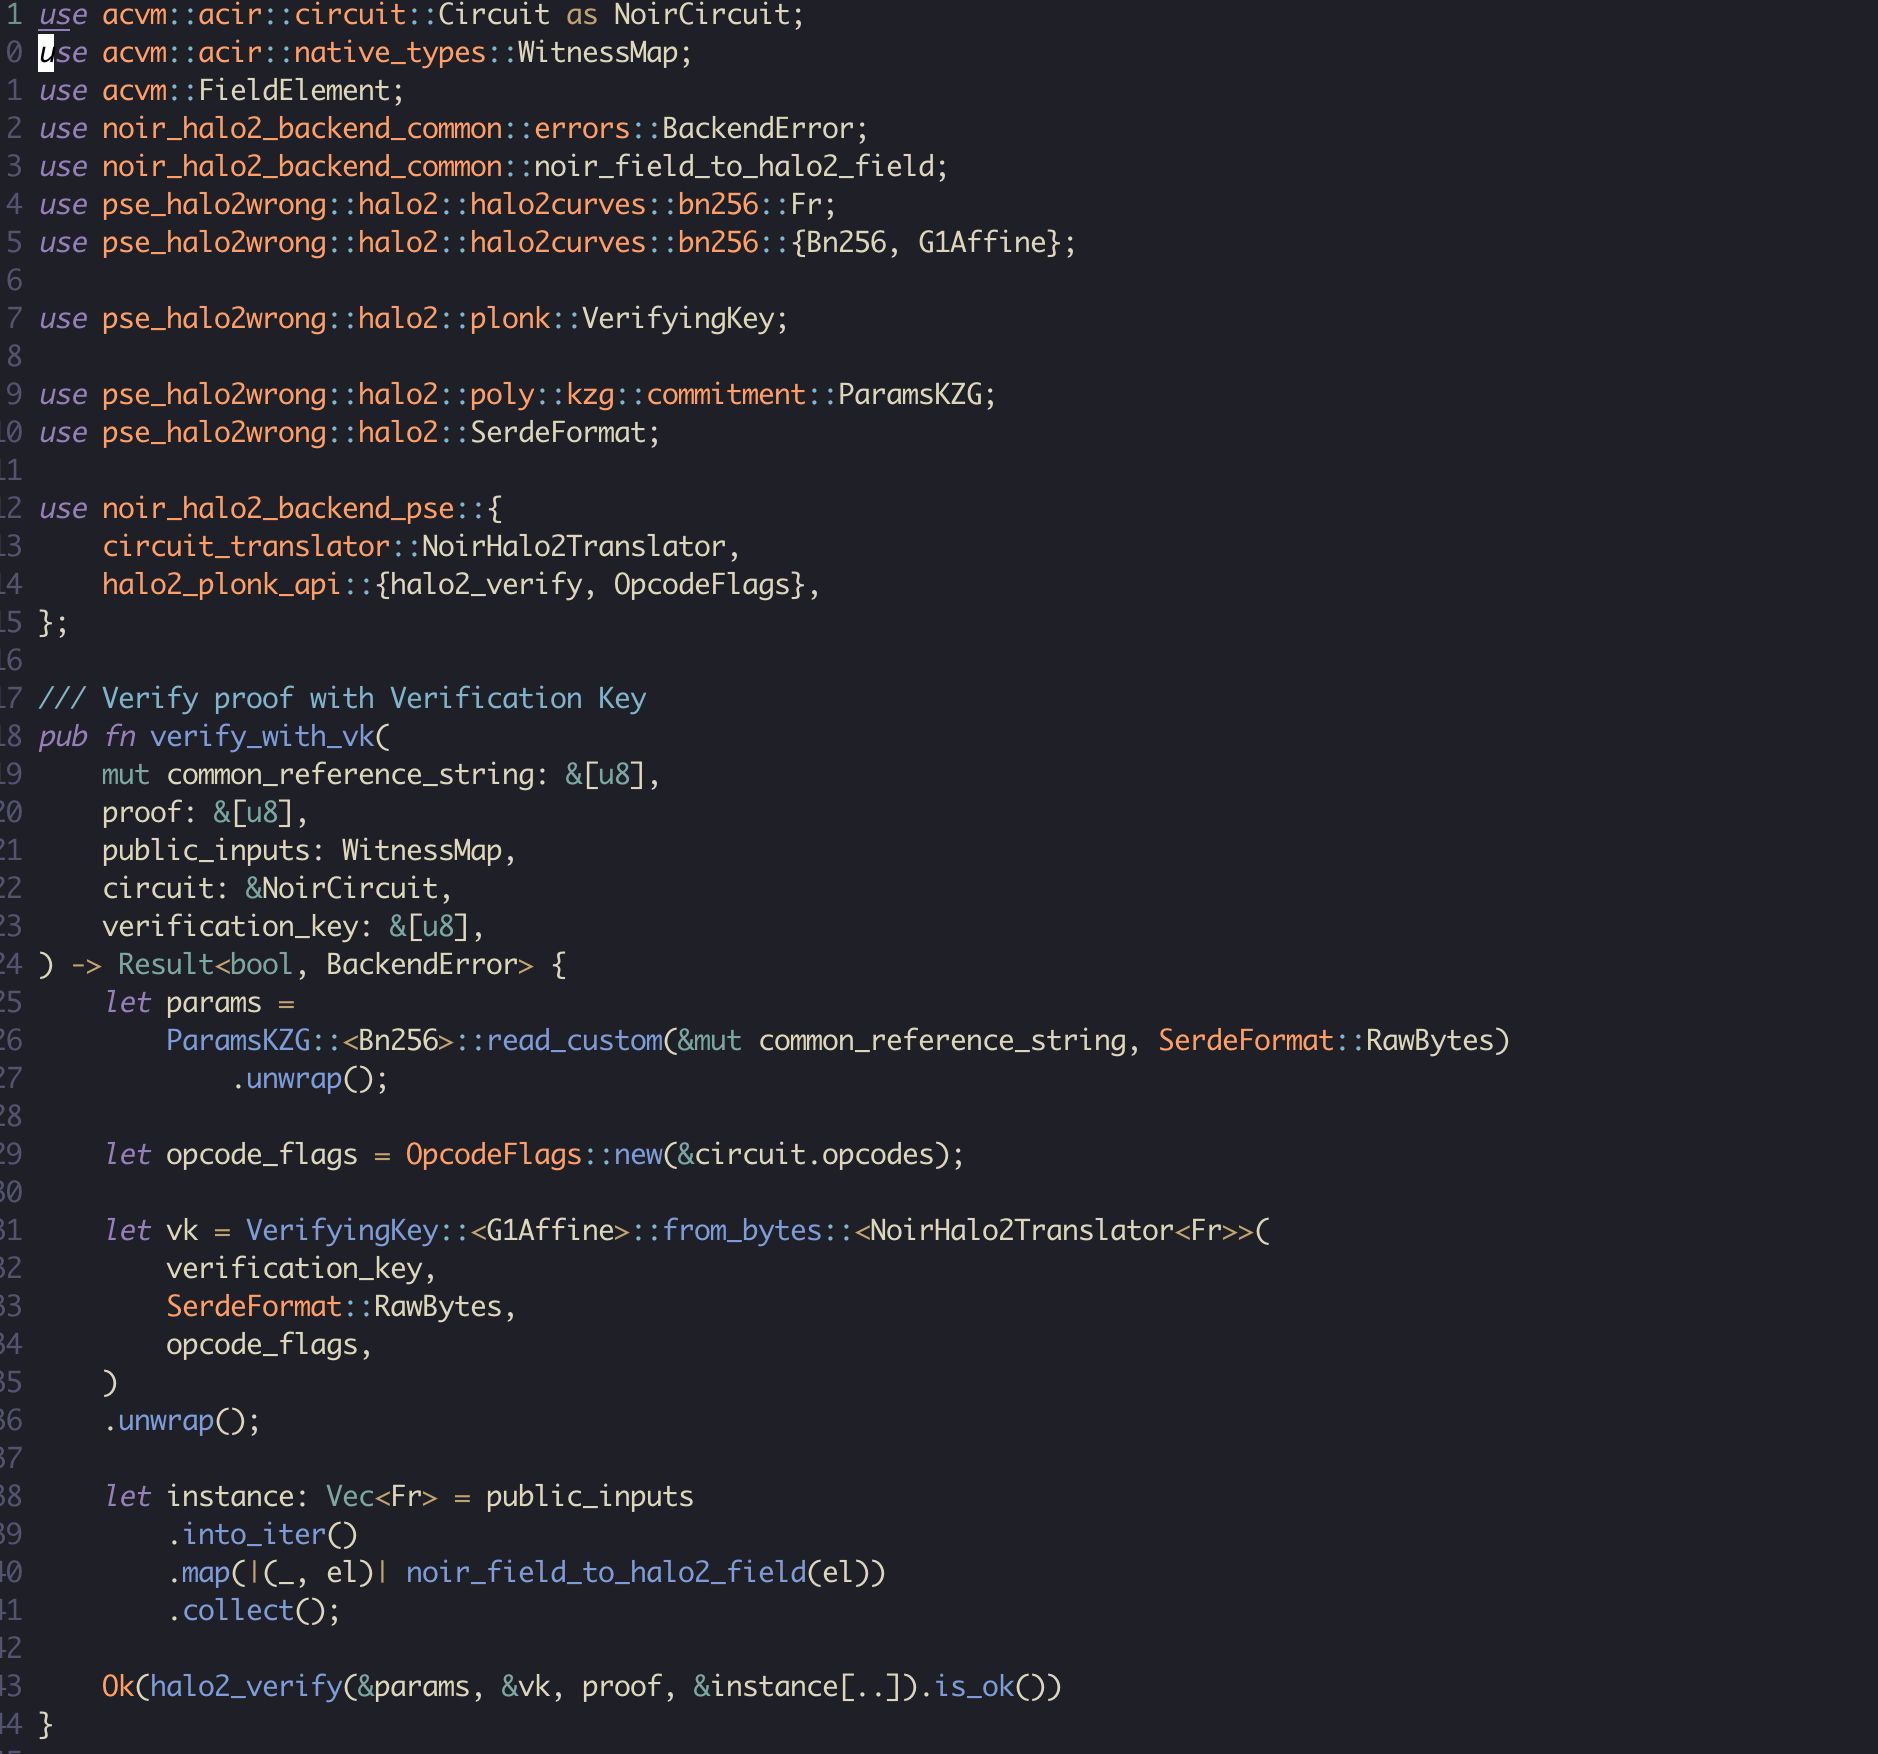
Task: Click 'SerdeFormat::RawBytes' argument in from_bytes call
Action: (334, 1306)
